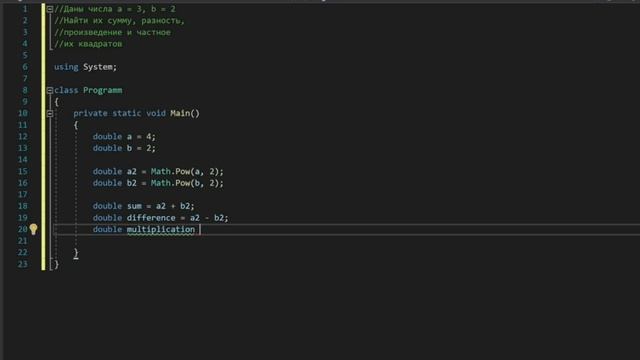Collapse the class Programm region
Image resolution: width=640 pixels, height=360 pixels.
(x=50, y=90)
